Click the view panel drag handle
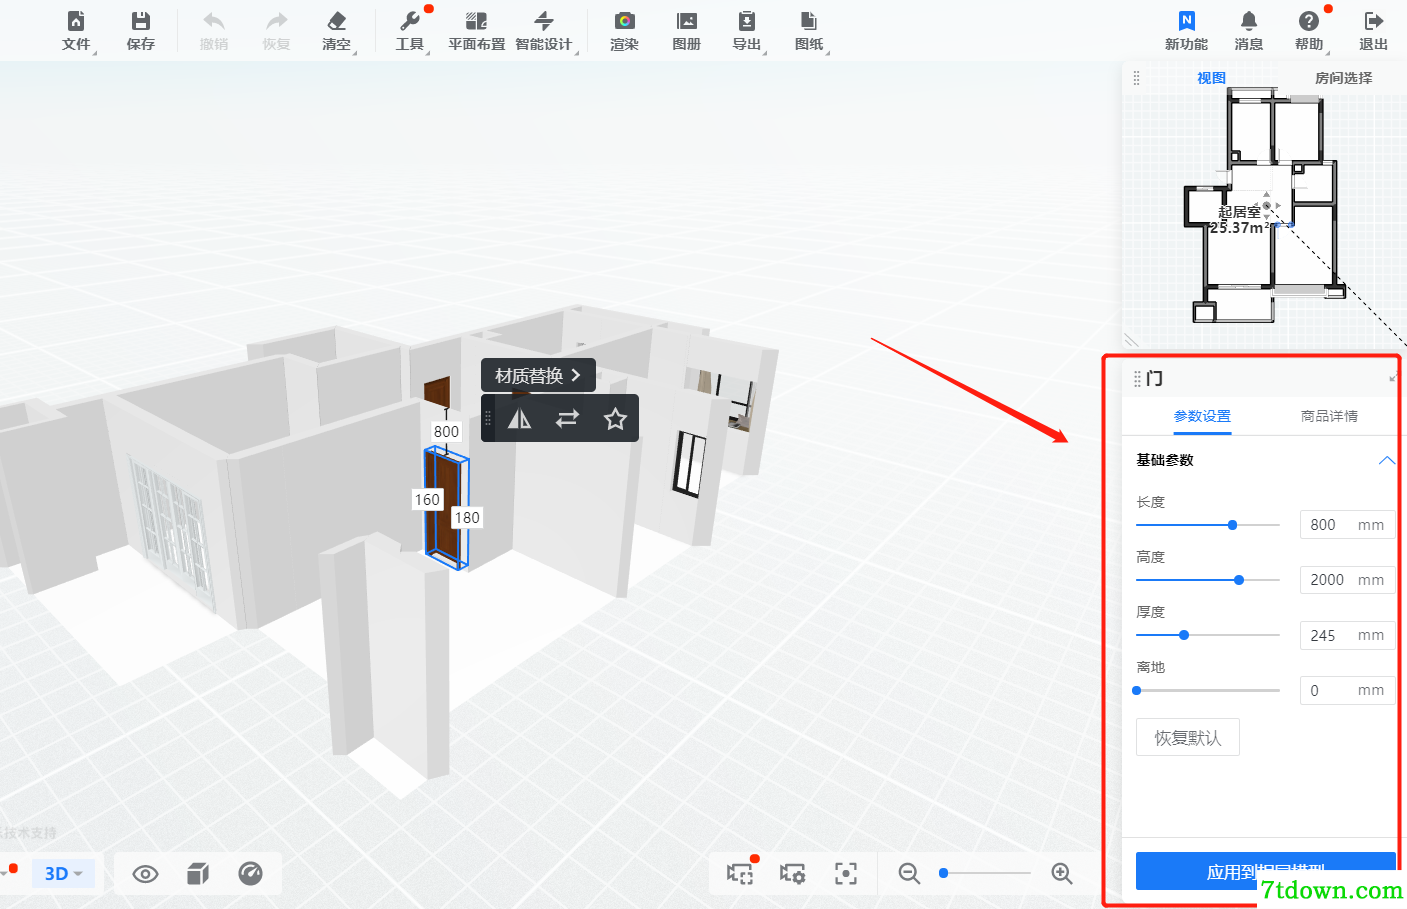The image size is (1407, 909). pos(1136,78)
